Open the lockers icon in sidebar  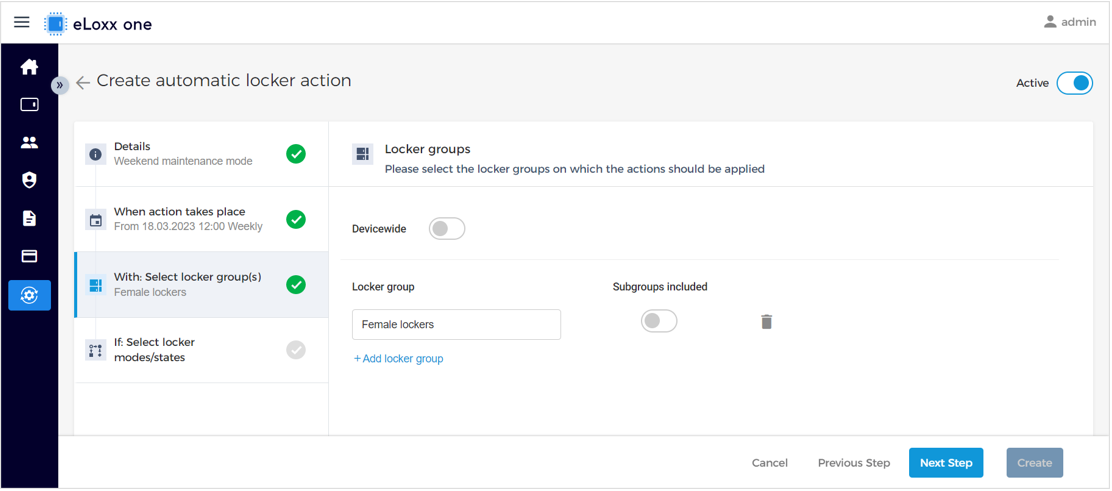click(x=29, y=105)
